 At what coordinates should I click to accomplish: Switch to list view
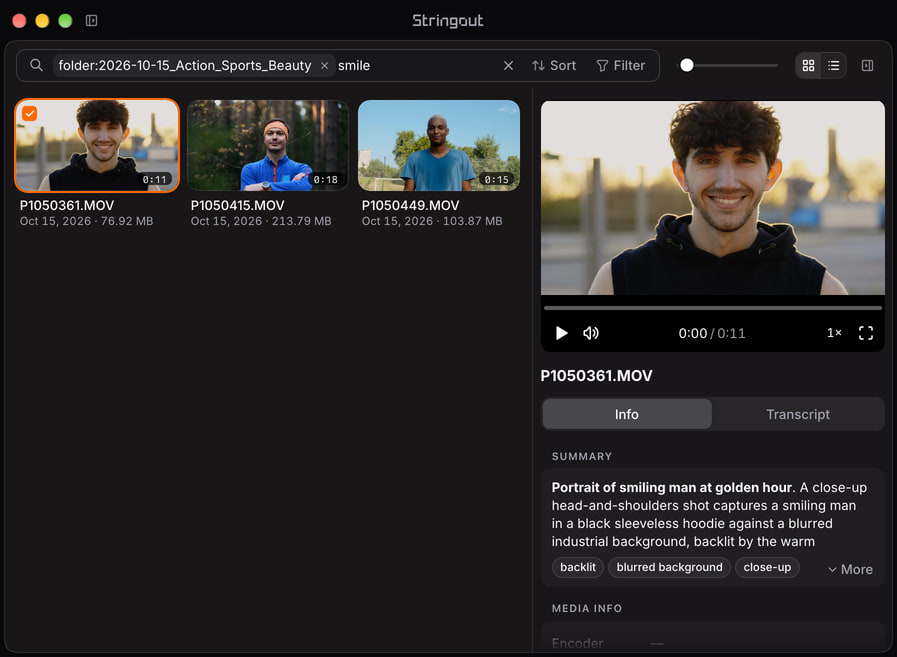(x=834, y=66)
